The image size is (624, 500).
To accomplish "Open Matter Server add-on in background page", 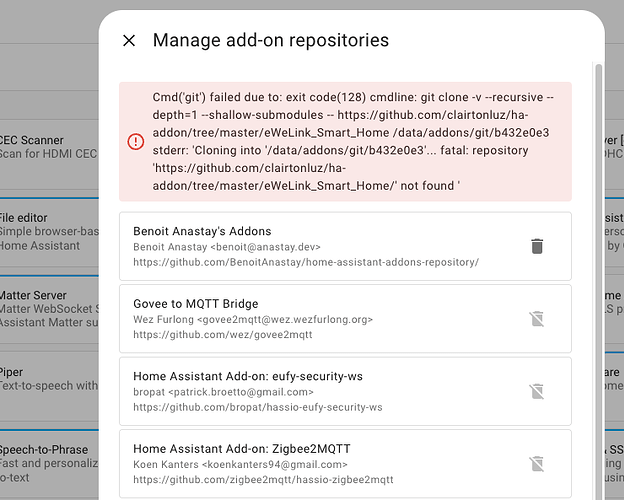I will [49, 309].
